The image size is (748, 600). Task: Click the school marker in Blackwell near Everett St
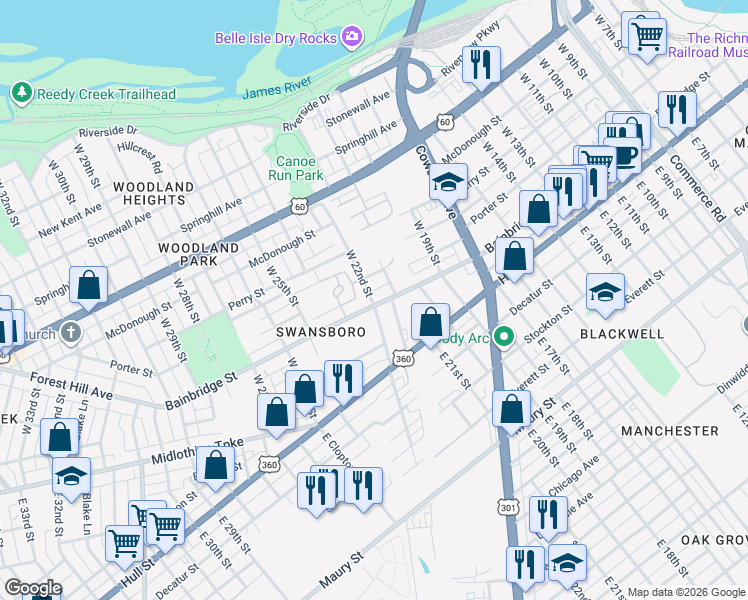pos(605,294)
